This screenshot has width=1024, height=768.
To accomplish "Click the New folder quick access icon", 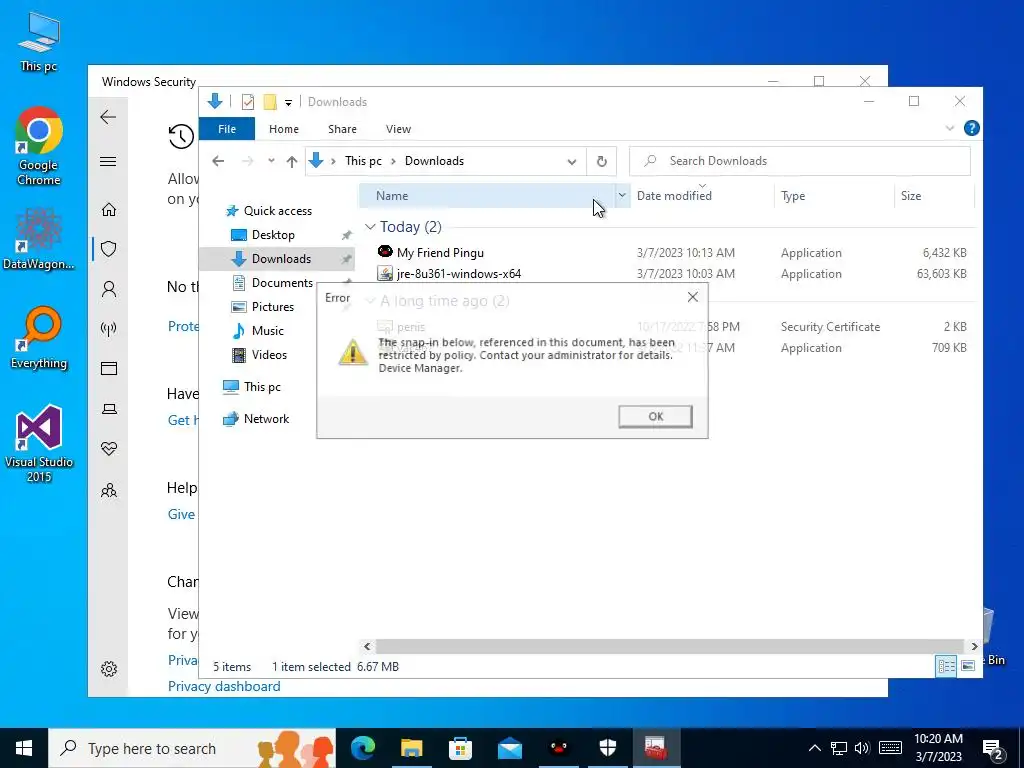I will 270,102.
